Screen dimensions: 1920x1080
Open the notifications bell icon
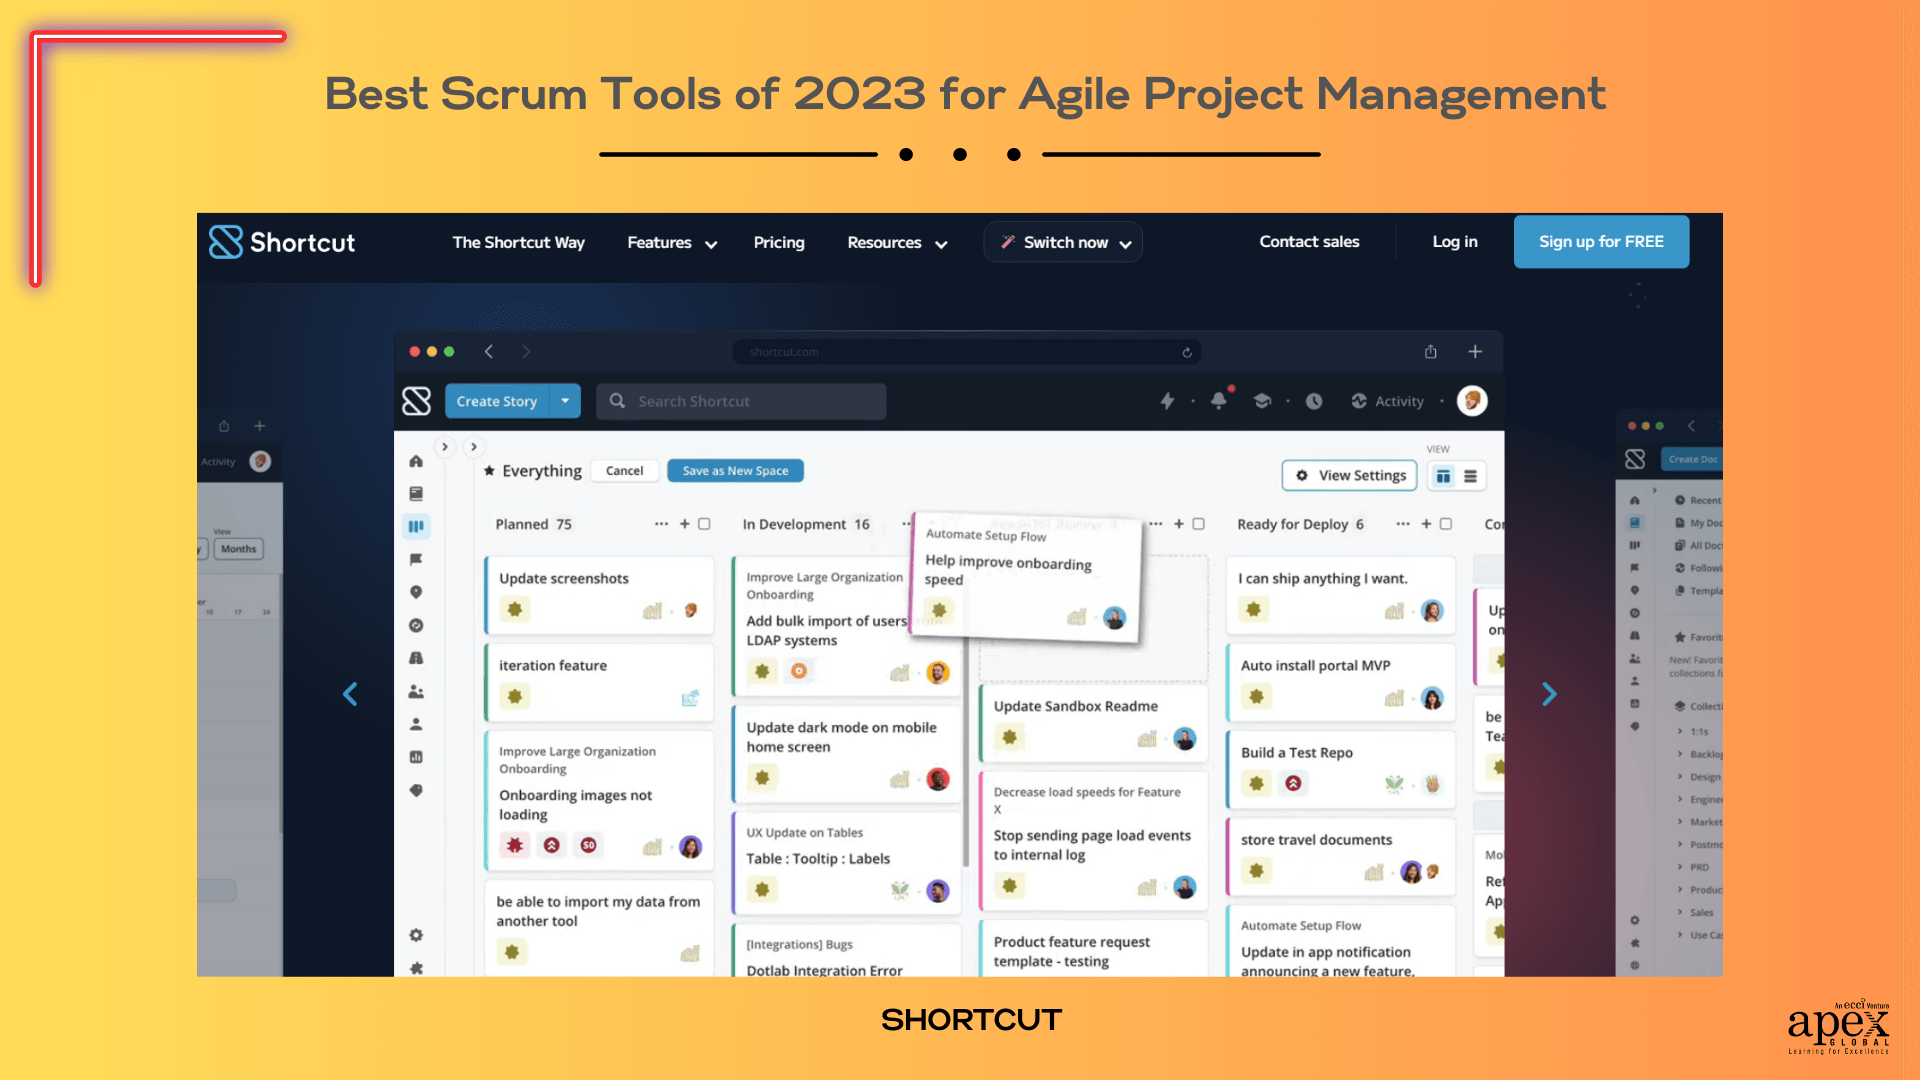(1218, 401)
